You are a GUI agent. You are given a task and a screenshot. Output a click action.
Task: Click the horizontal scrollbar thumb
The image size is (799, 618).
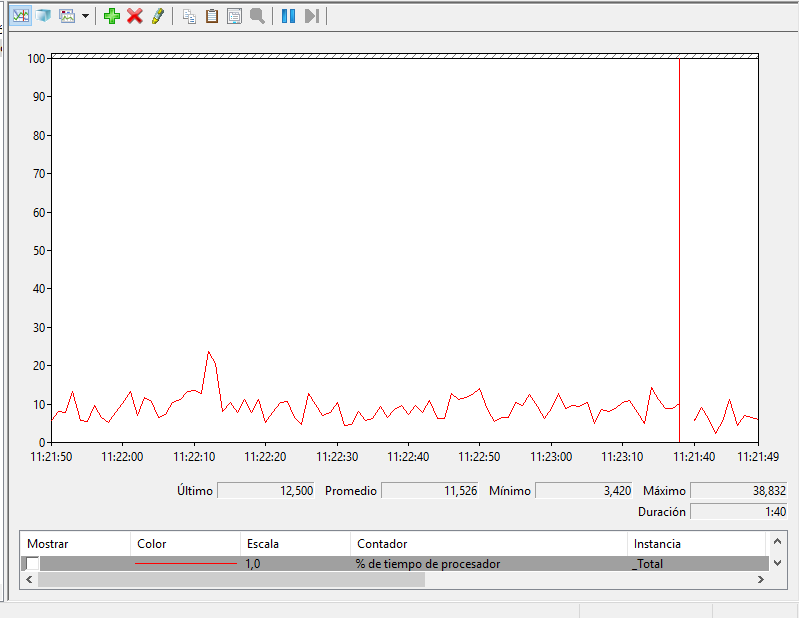231,579
